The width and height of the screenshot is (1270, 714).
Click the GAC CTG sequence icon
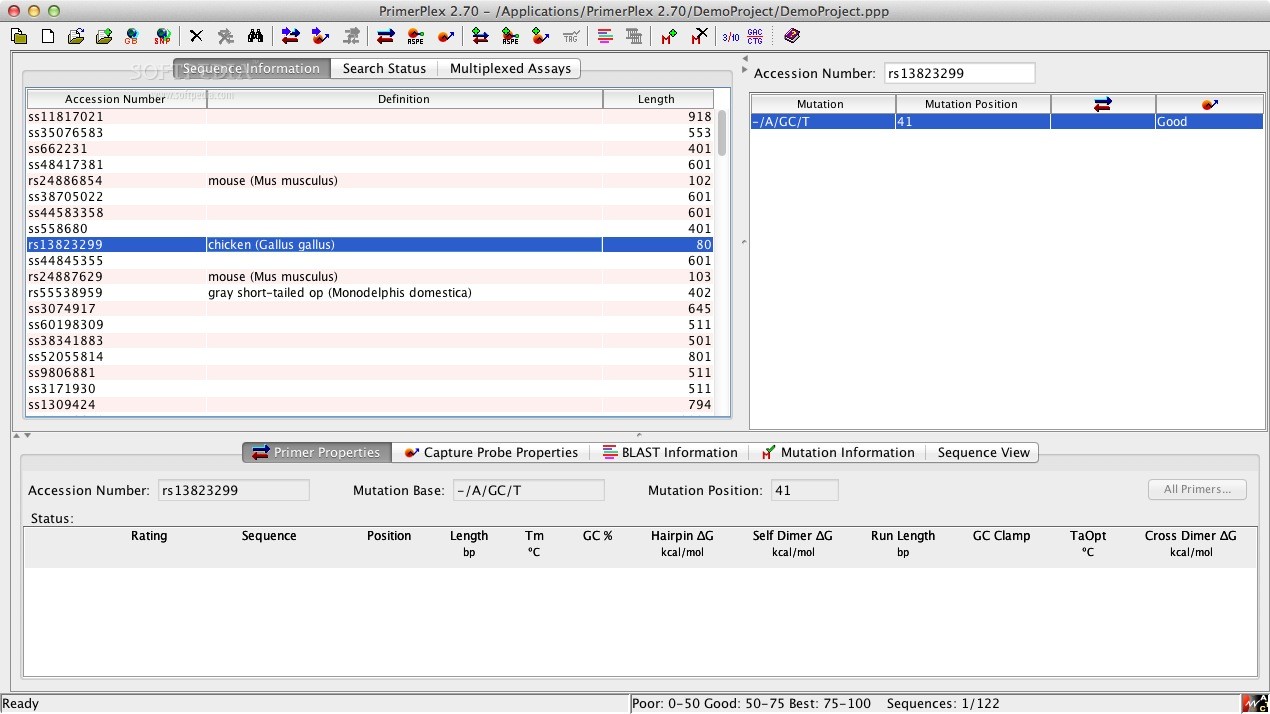[755, 37]
